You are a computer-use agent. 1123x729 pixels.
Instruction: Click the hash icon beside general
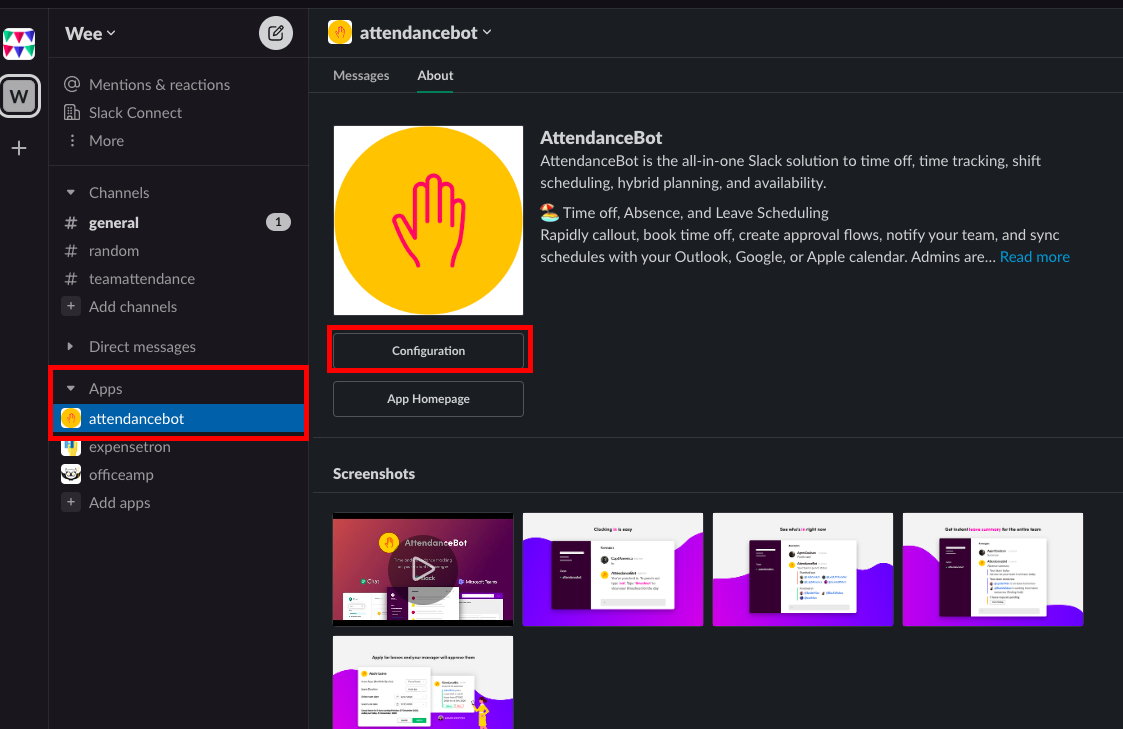(x=71, y=223)
